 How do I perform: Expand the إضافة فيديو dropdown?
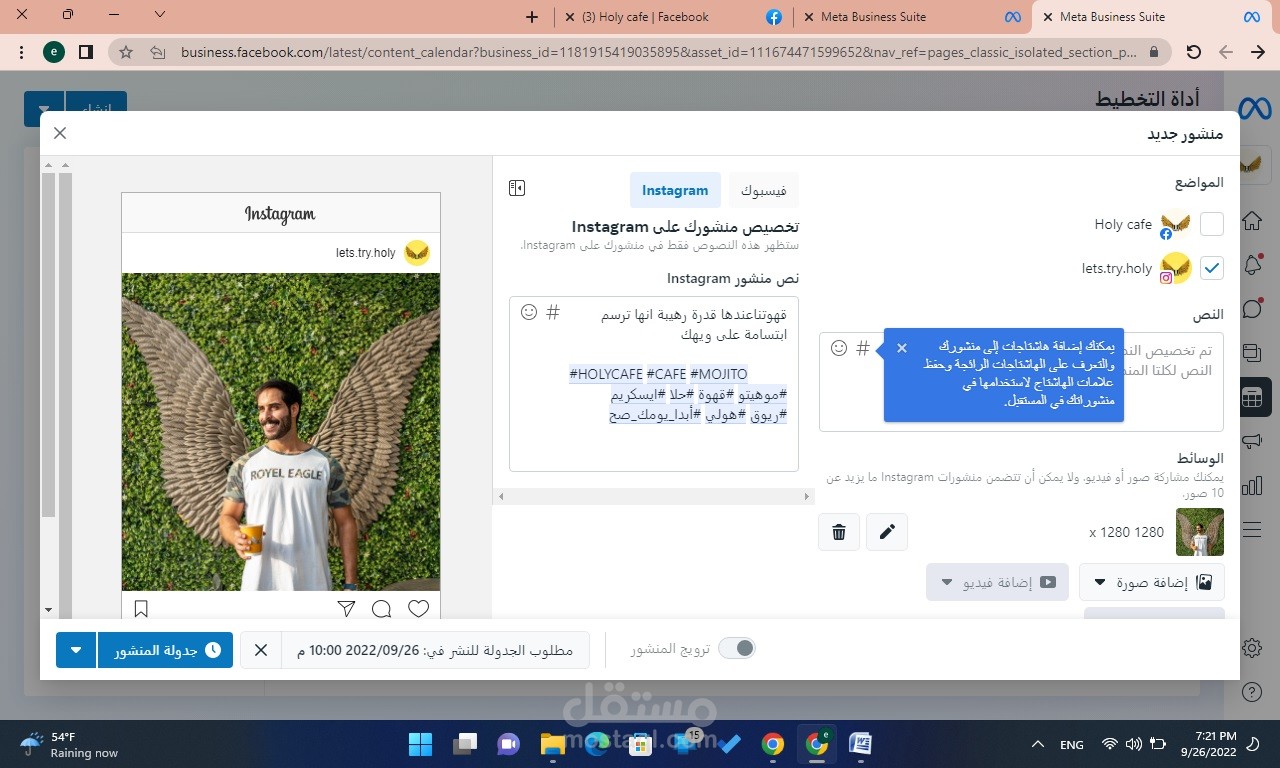pos(997,582)
